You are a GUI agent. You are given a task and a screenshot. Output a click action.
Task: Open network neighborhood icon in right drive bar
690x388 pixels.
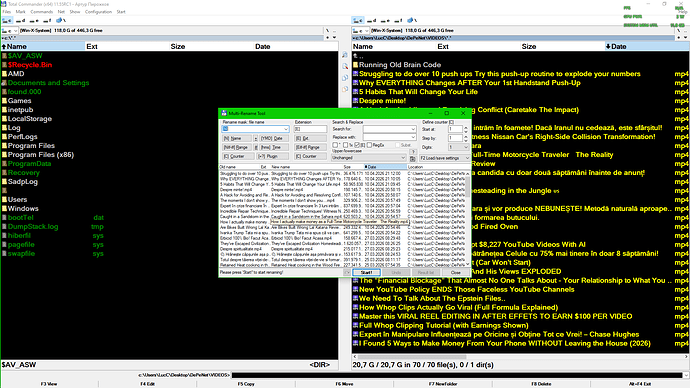tap(411, 20)
